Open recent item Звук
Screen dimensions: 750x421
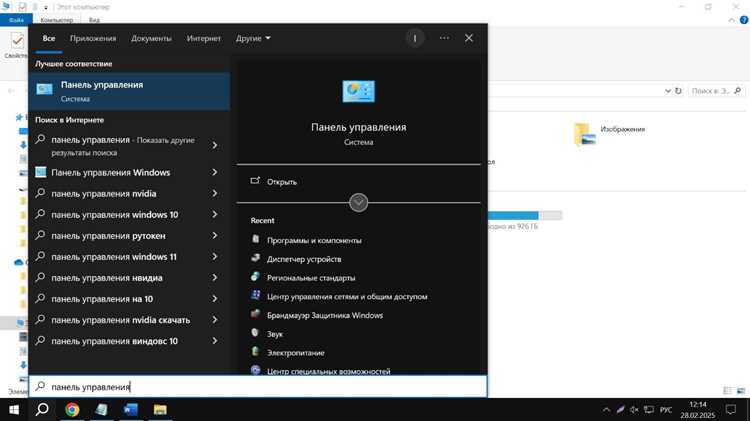[x=275, y=334]
